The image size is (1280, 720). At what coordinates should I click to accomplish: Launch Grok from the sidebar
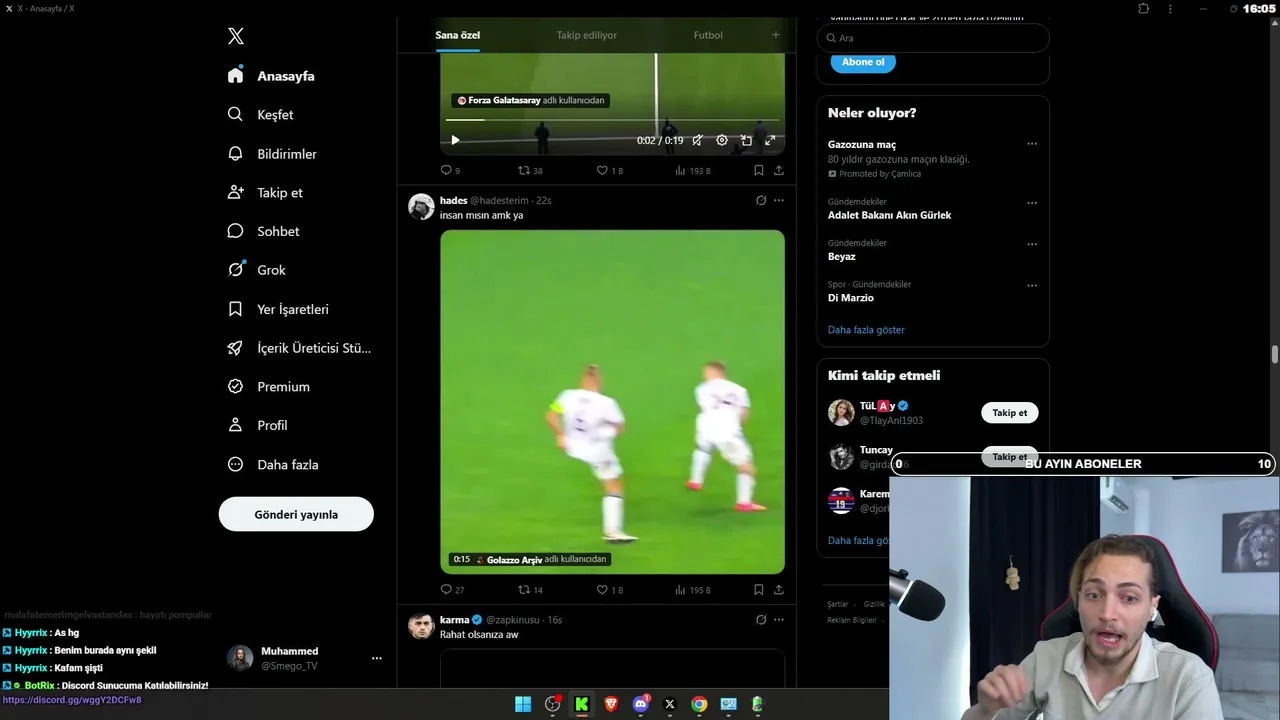click(256, 270)
